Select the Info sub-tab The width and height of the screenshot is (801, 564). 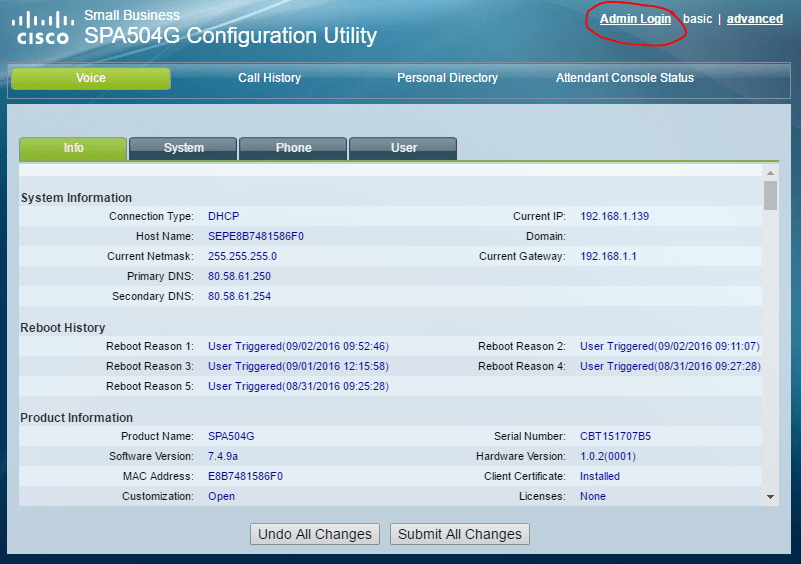73,148
